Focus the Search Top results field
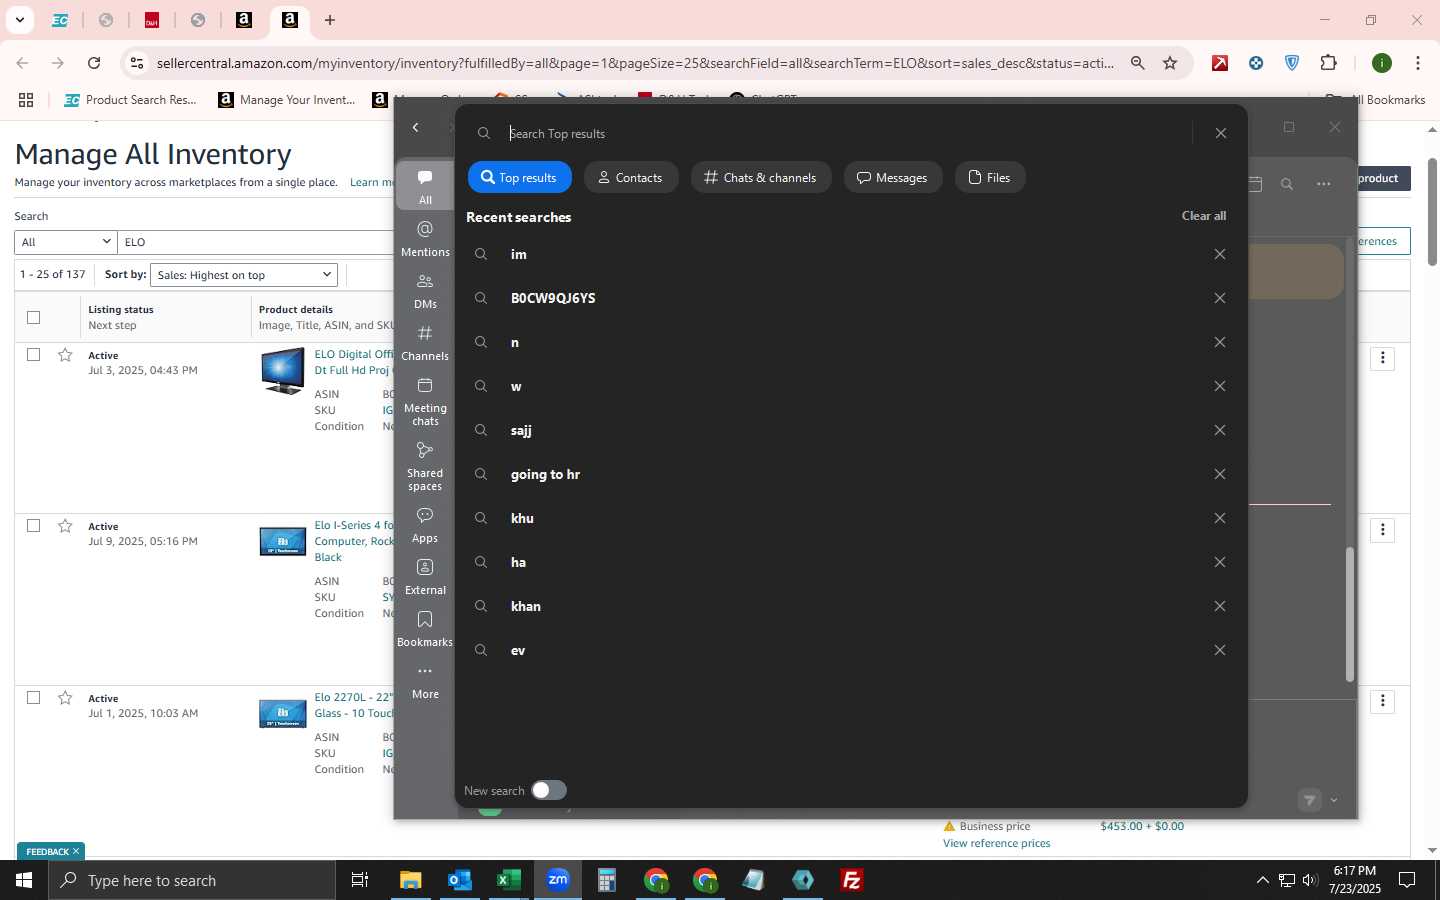The width and height of the screenshot is (1440, 900). [848, 133]
